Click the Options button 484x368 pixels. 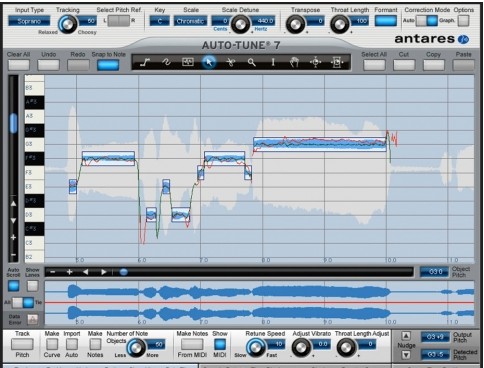click(x=463, y=21)
